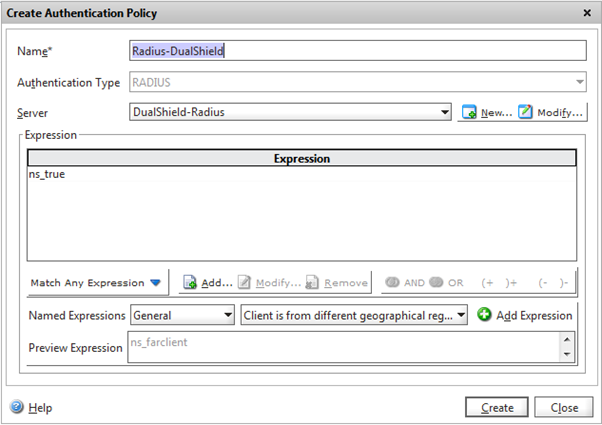The width and height of the screenshot is (602, 425).
Task: Click the Name input field
Action: (357, 51)
